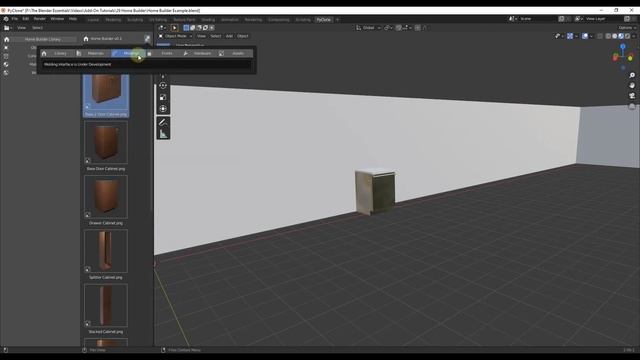Viewport: 640px width, 360px height.
Task: Select the Measure ruler tool
Action: [x=163, y=134]
